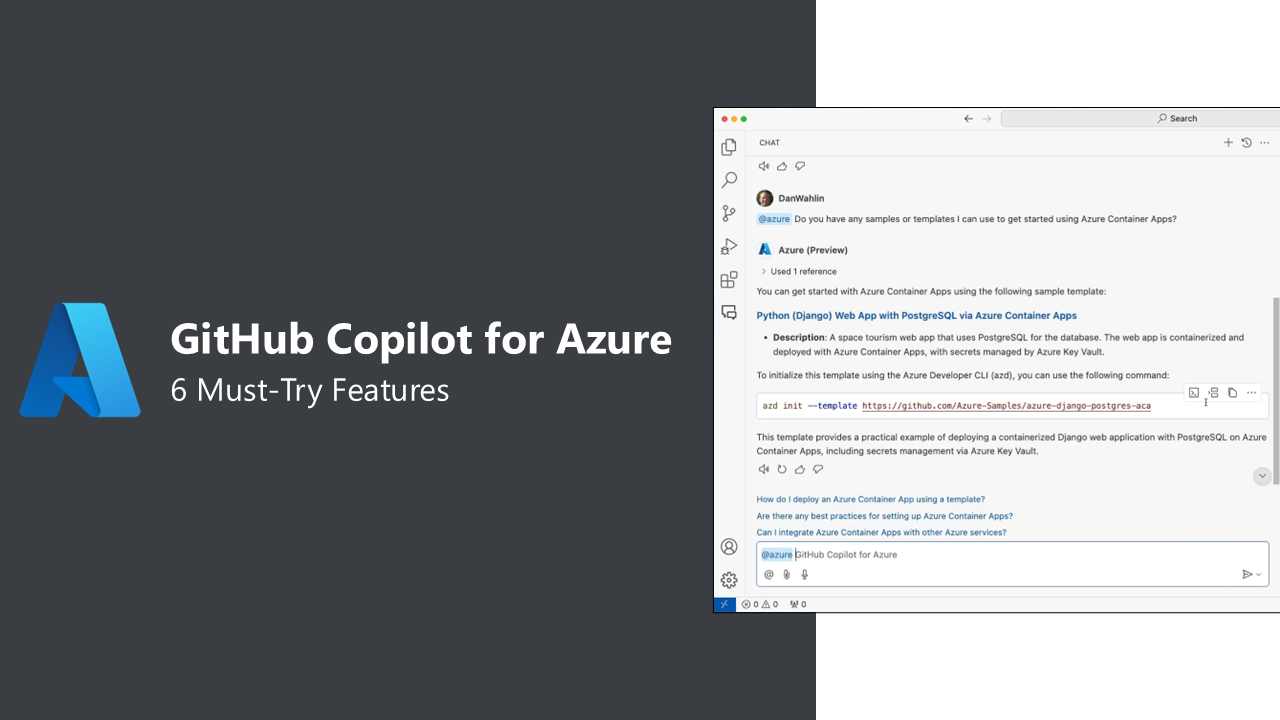Click the DanWahlin username
This screenshot has height=720, width=1280.
pos(802,199)
